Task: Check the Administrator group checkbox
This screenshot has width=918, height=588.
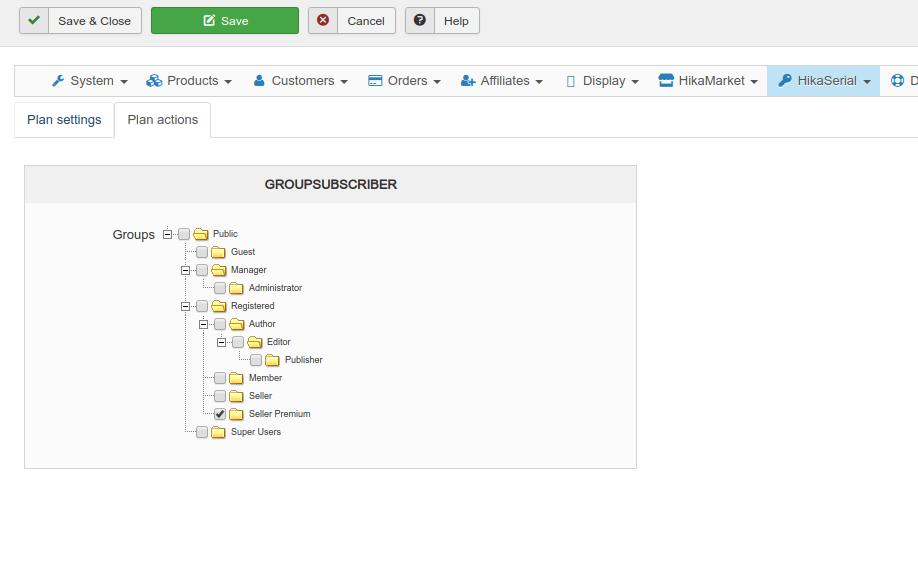Action: coord(220,288)
